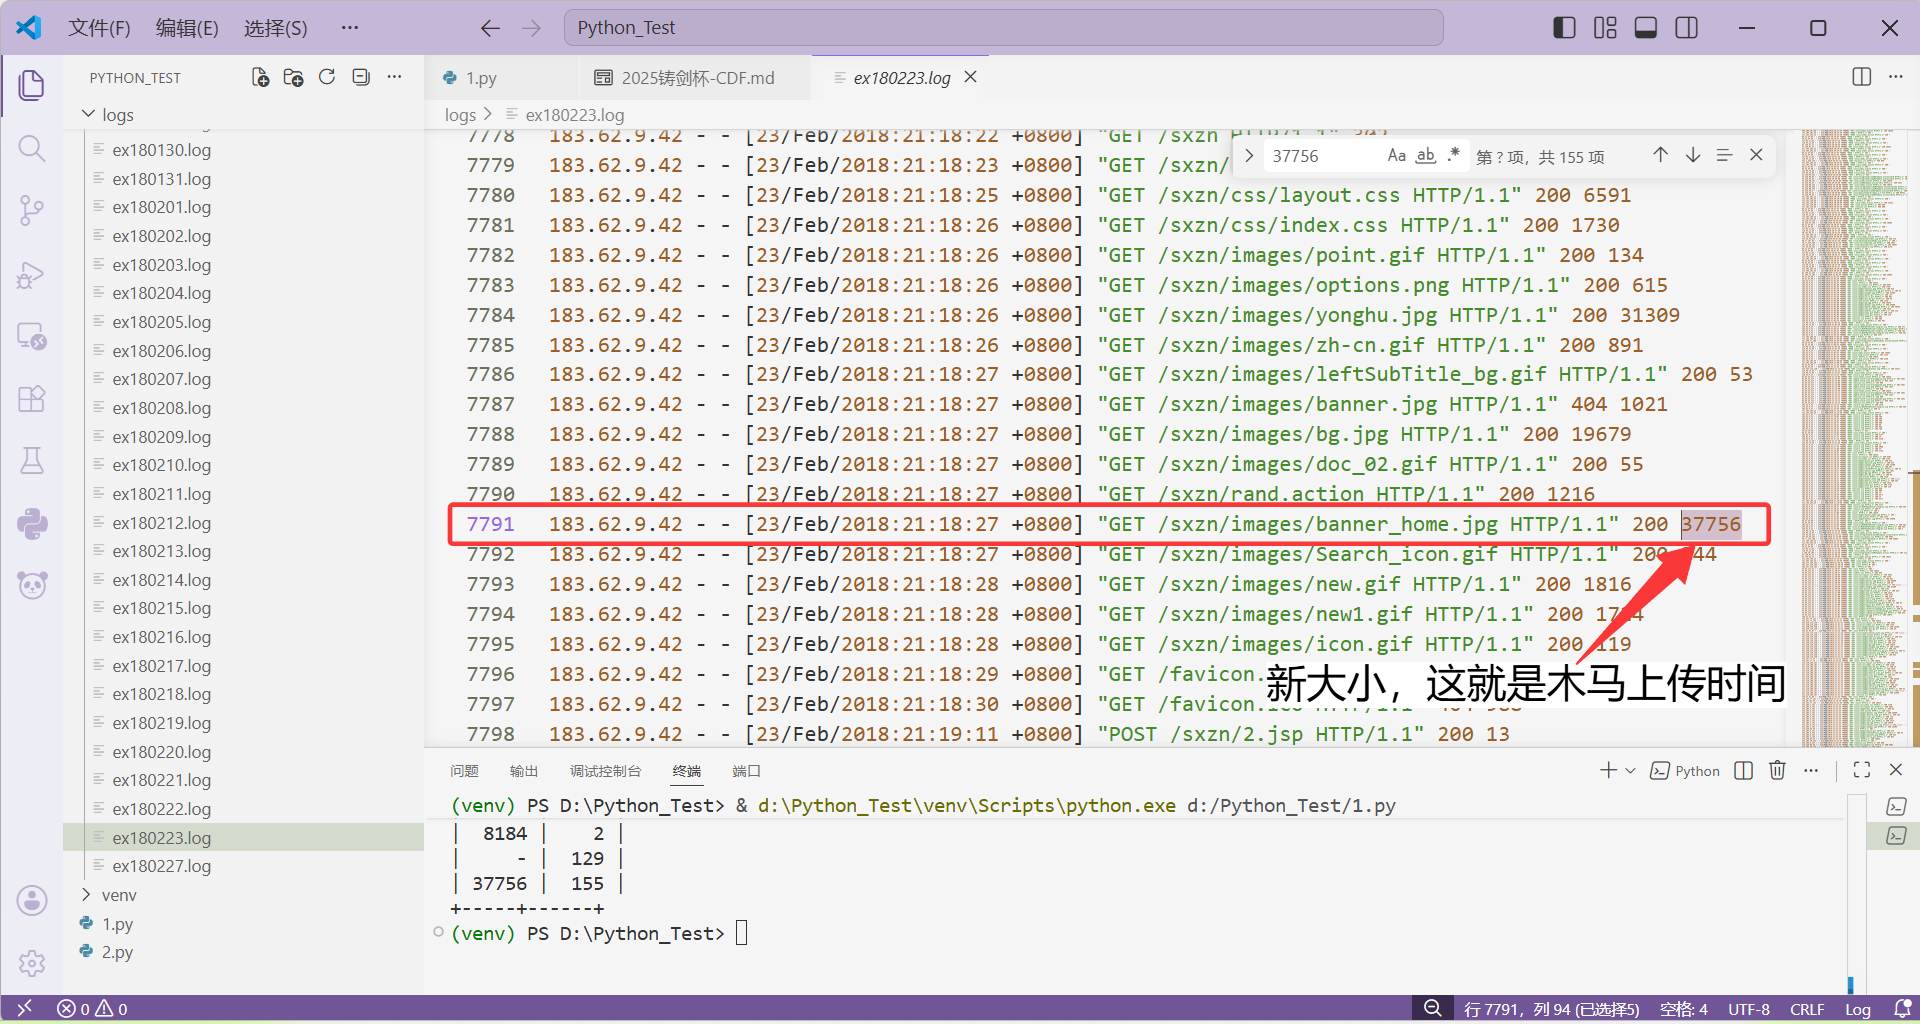Jump to previous search match
This screenshot has height=1024, width=1920.
click(1660, 155)
